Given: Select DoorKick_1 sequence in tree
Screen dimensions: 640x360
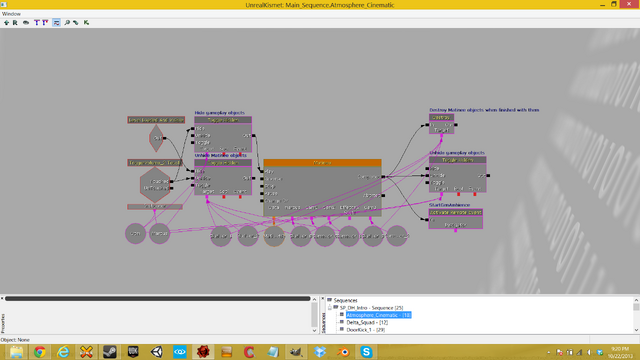Looking at the screenshot, I should (x=365, y=330).
